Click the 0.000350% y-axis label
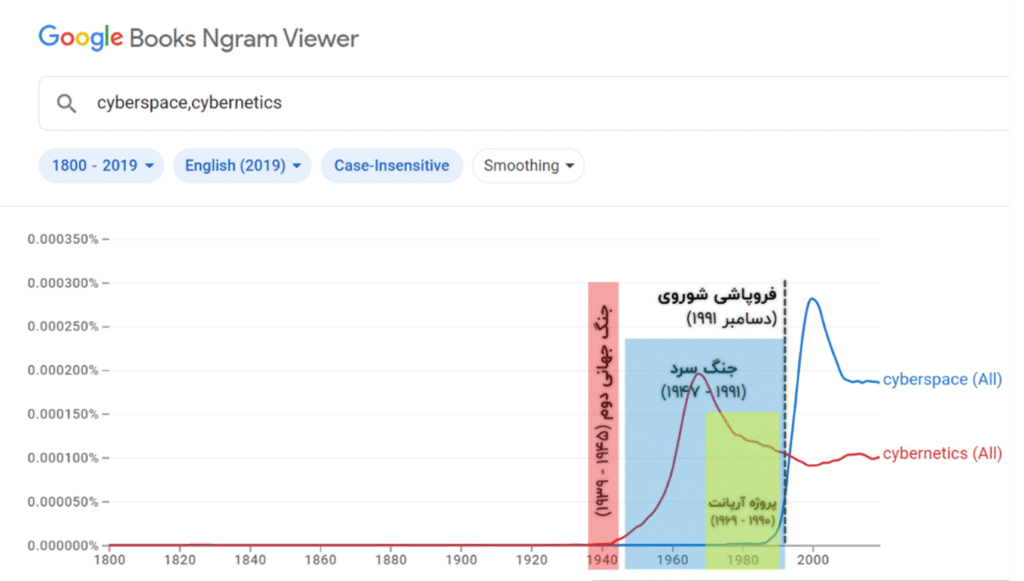Screen dimensions: 1024x581 click(x=63, y=240)
